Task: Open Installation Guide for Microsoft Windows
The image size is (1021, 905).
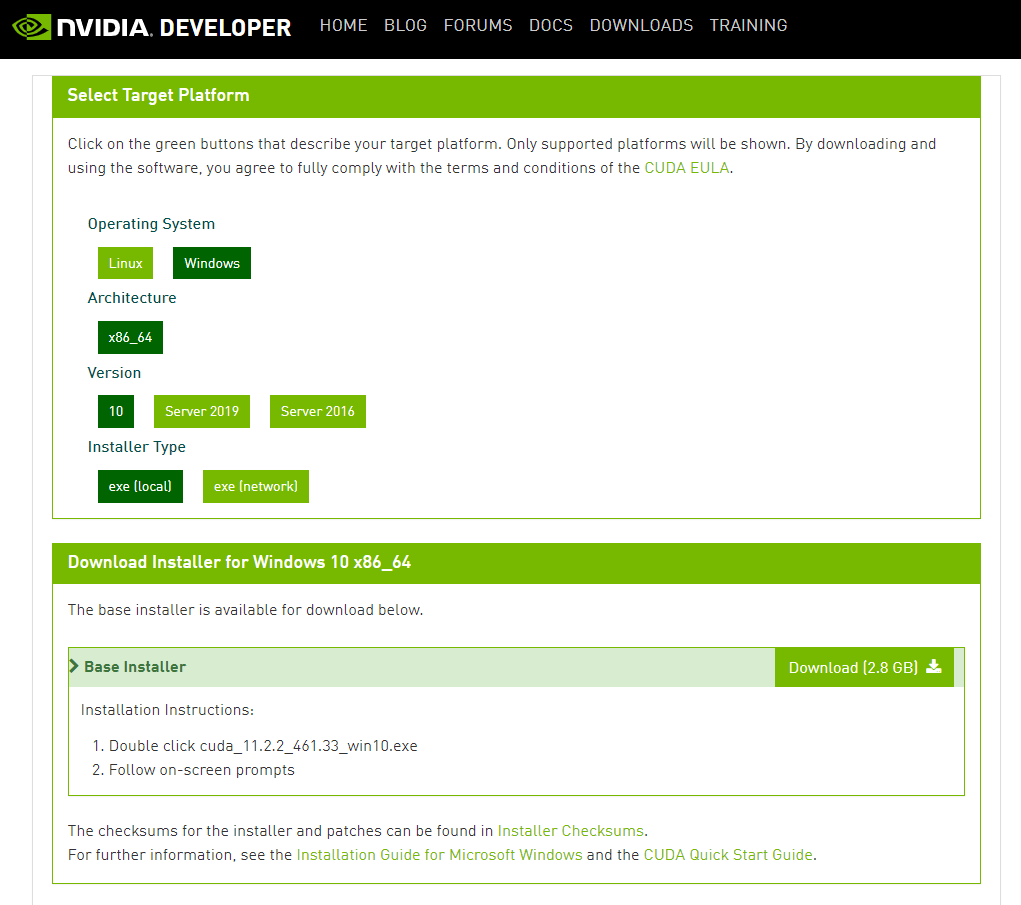Action: [x=439, y=855]
